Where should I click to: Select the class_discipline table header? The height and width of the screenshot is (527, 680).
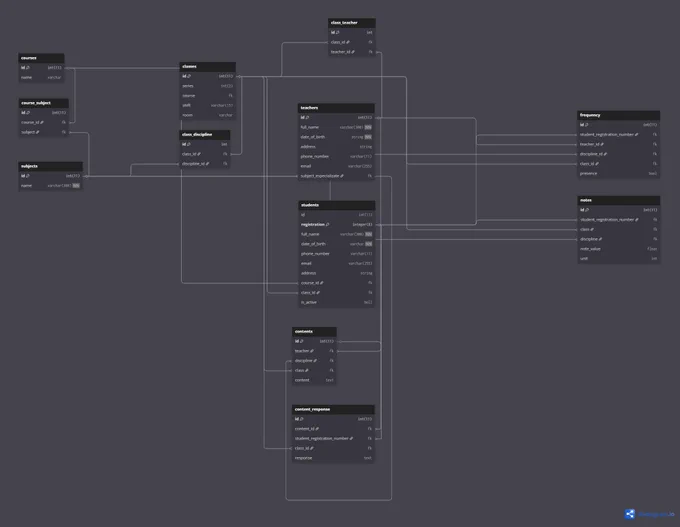[204, 134]
